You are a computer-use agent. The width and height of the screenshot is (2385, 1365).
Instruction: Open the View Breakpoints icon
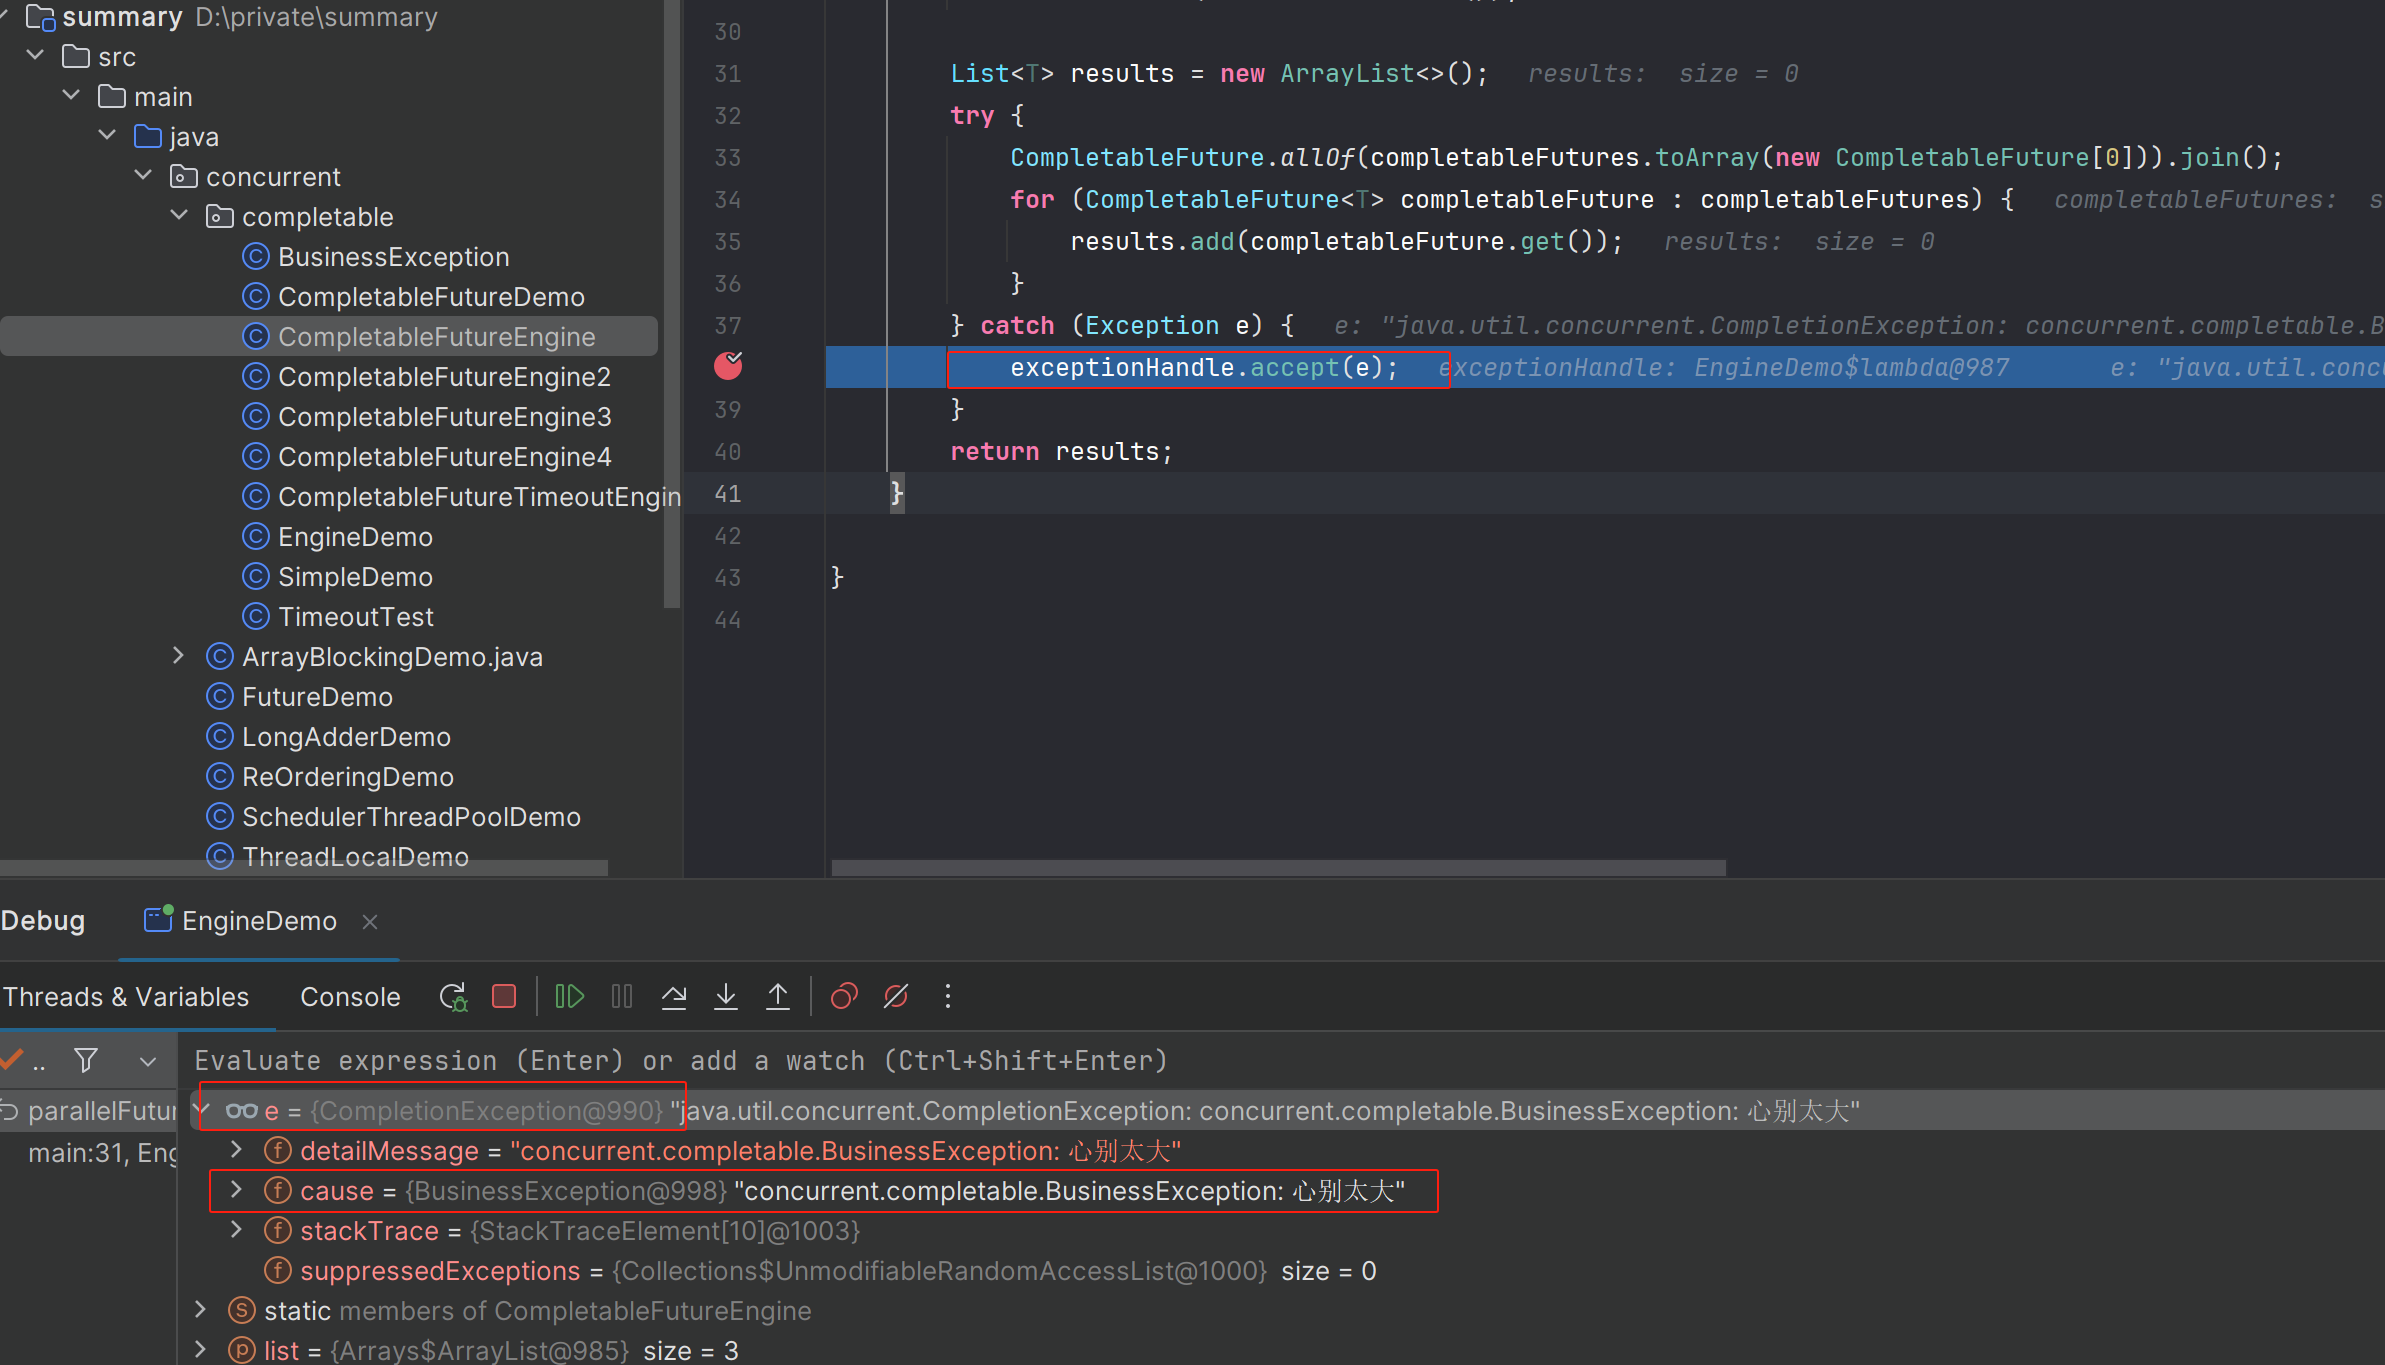click(x=844, y=997)
